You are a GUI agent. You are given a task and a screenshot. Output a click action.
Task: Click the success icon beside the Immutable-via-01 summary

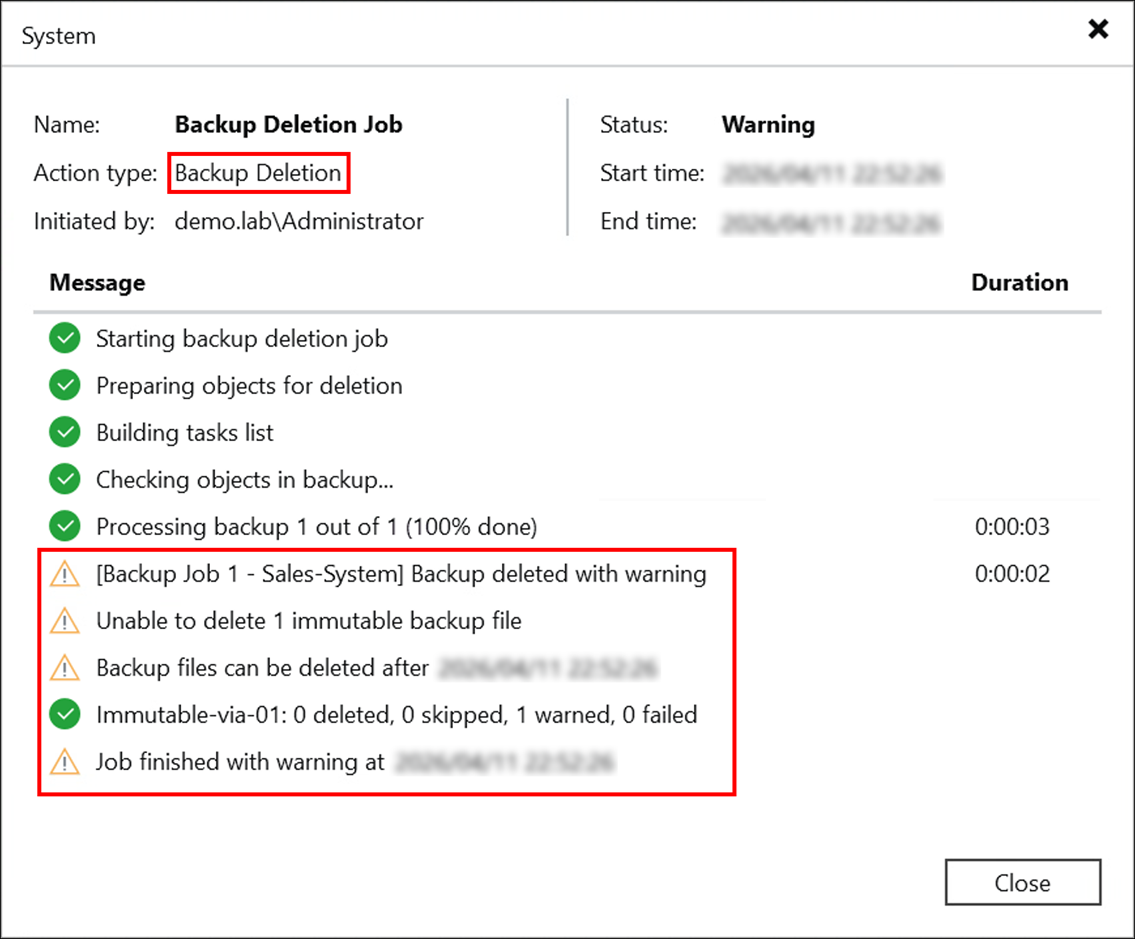63,714
